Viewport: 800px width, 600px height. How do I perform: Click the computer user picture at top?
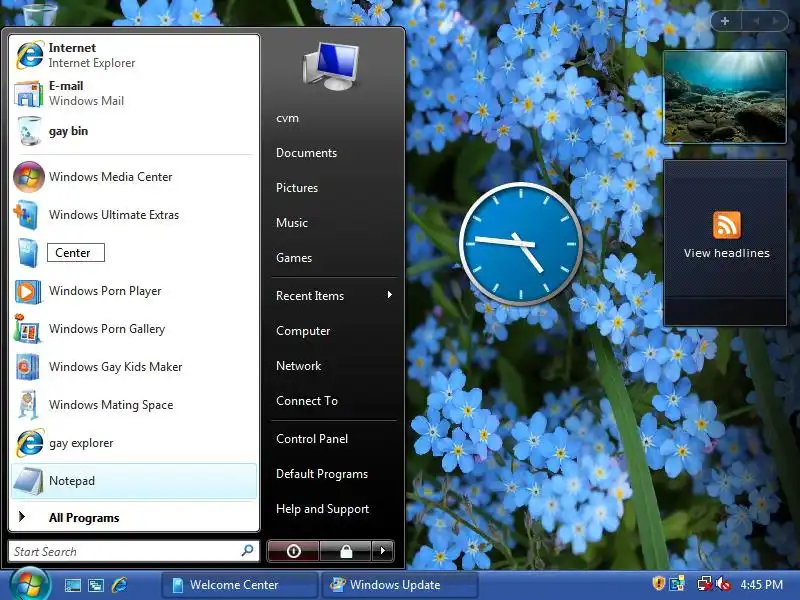tap(331, 67)
